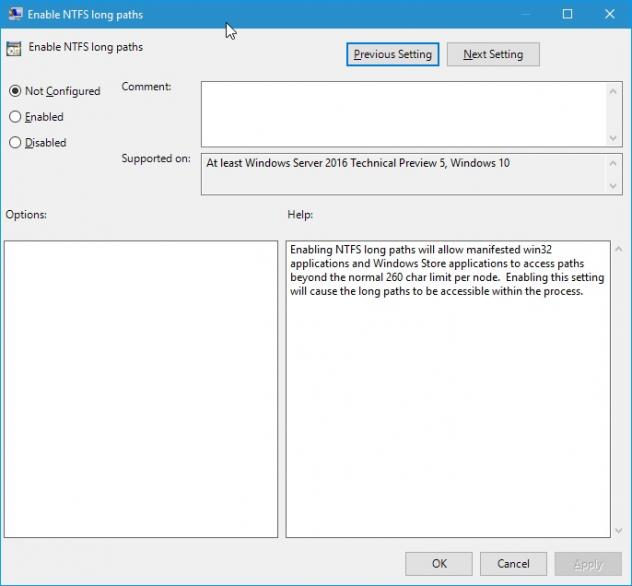Click the Help pane scroll down arrow
Image resolution: width=632 pixels, height=586 pixels.
[x=617, y=529]
